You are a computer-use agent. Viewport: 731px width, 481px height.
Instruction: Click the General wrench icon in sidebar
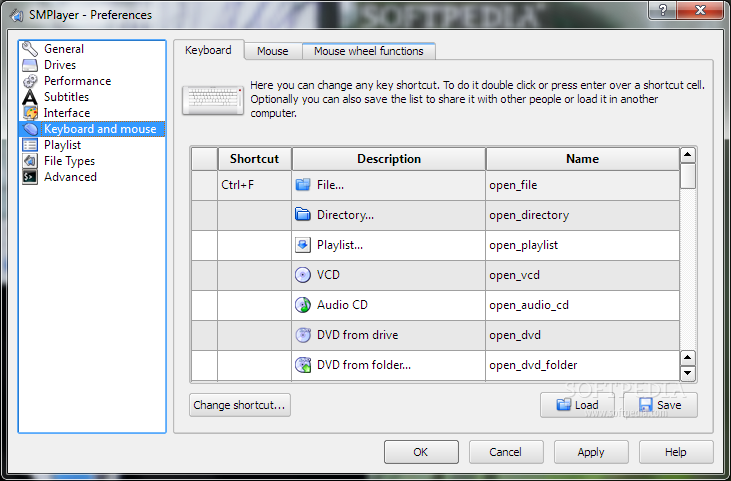[x=30, y=49]
